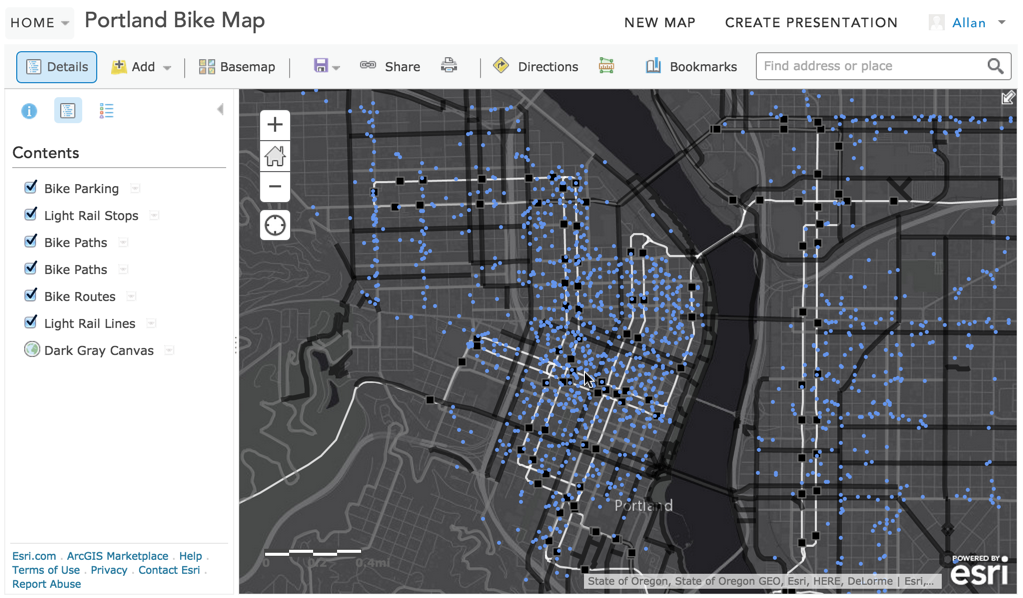Click the search magnifier icon
This screenshot has height=598, width=1023.
995,66
